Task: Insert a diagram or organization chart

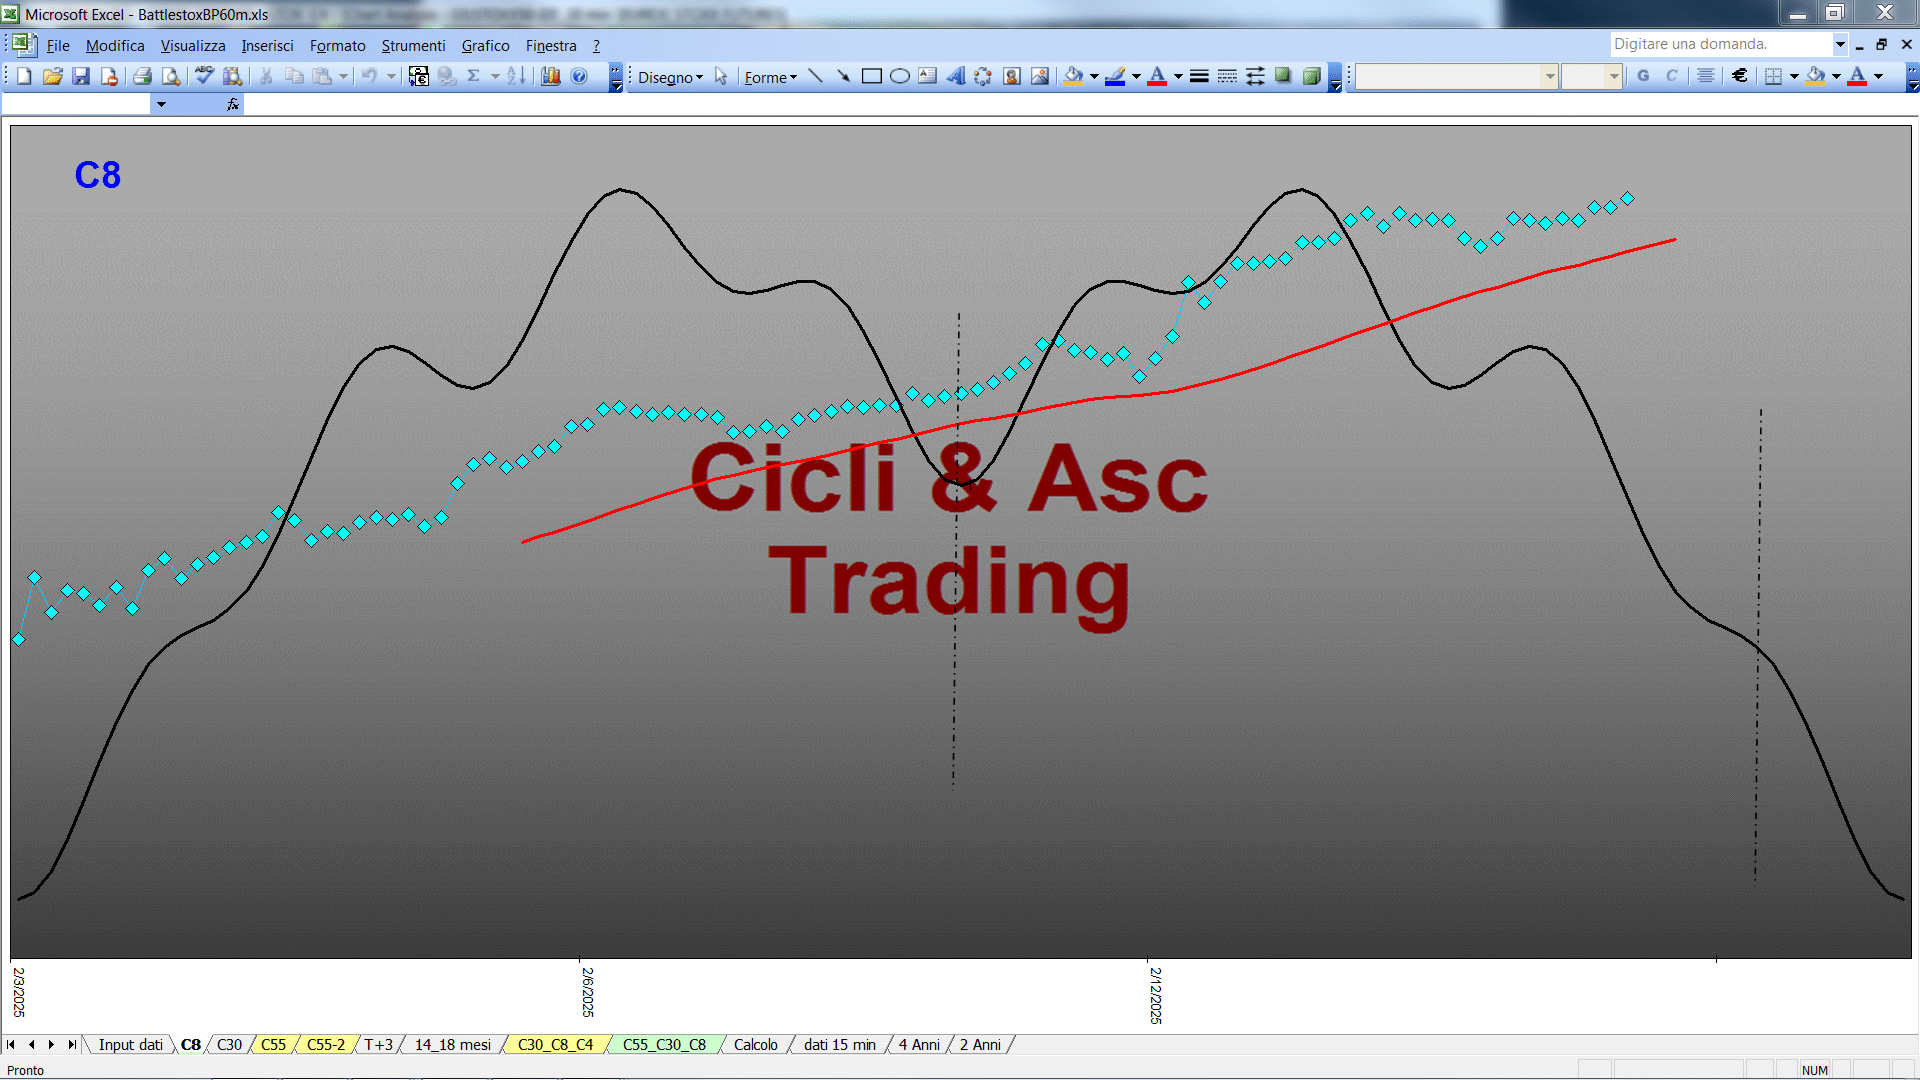Action: click(983, 76)
